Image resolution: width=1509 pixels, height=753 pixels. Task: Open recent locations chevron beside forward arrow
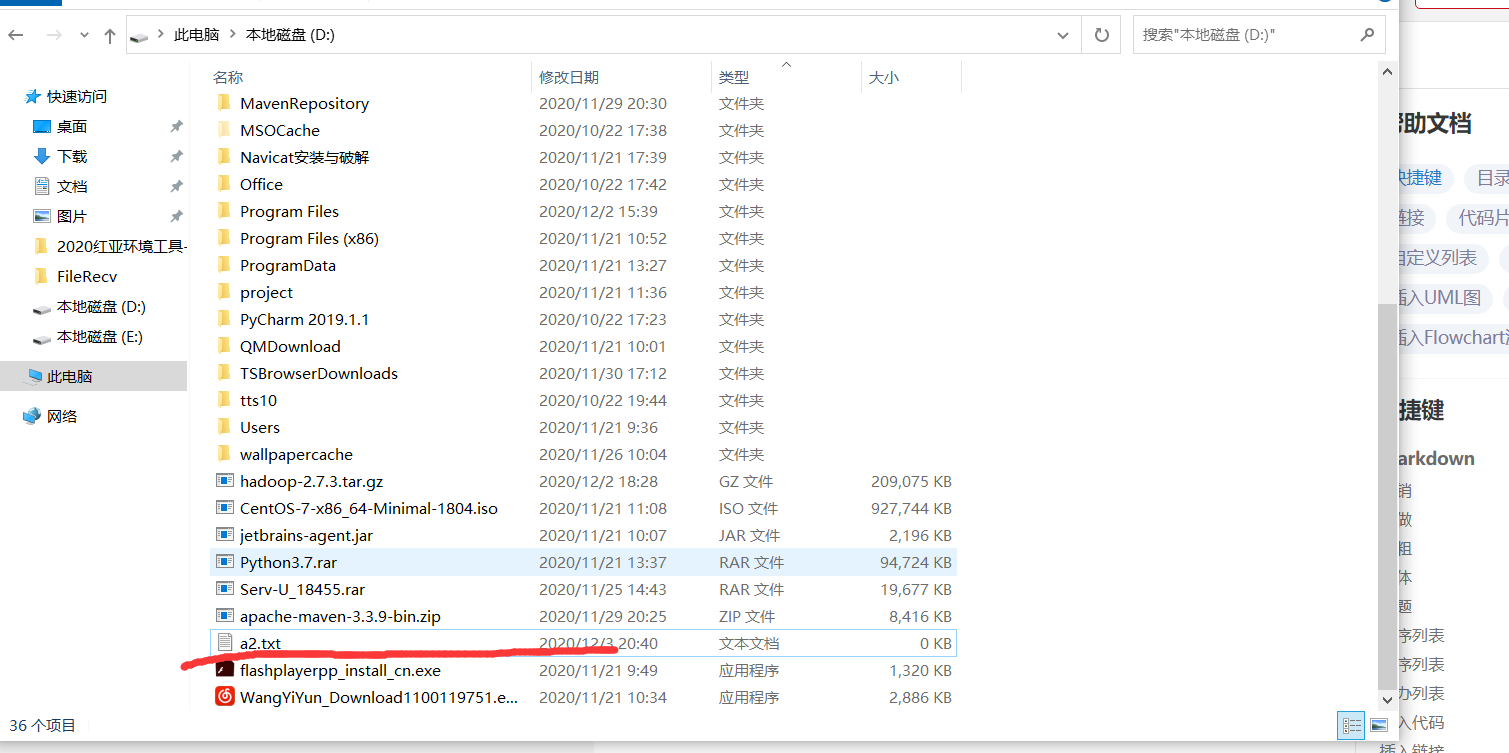(83, 35)
